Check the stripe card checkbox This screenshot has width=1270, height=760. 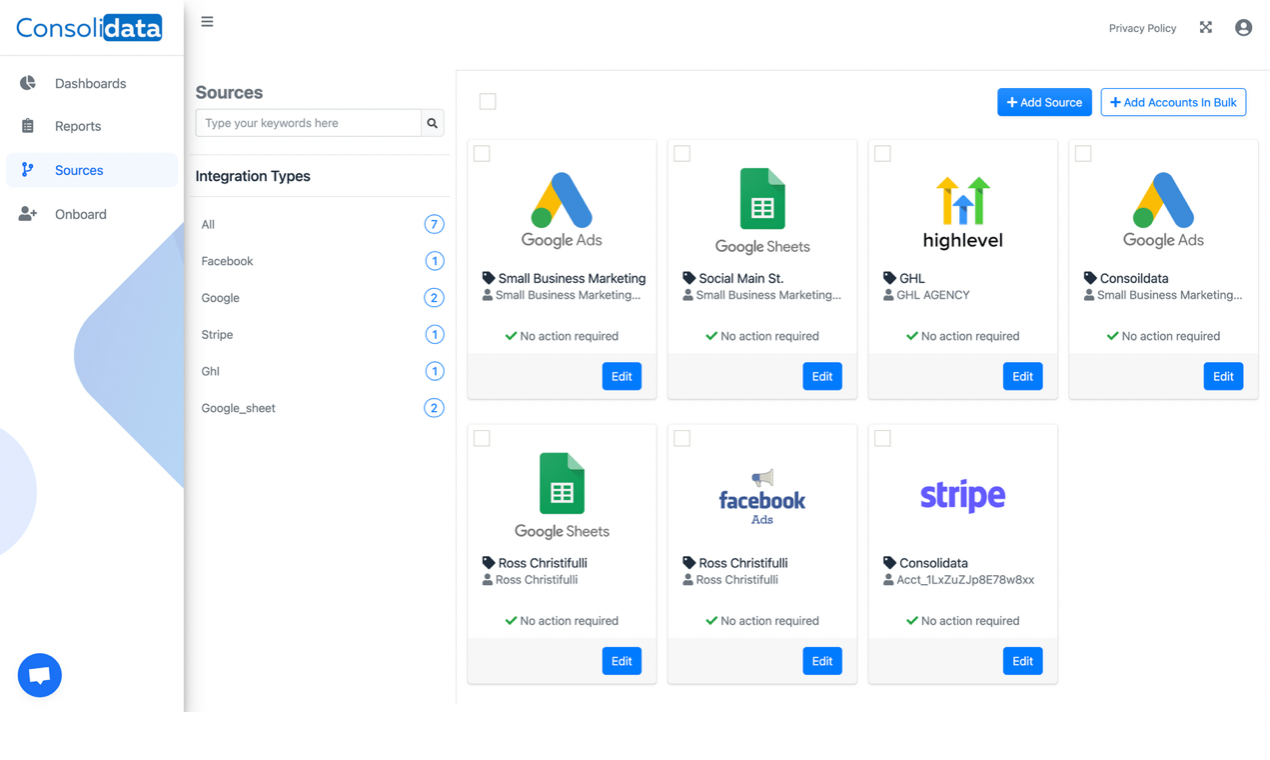click(x=882, y=438)
